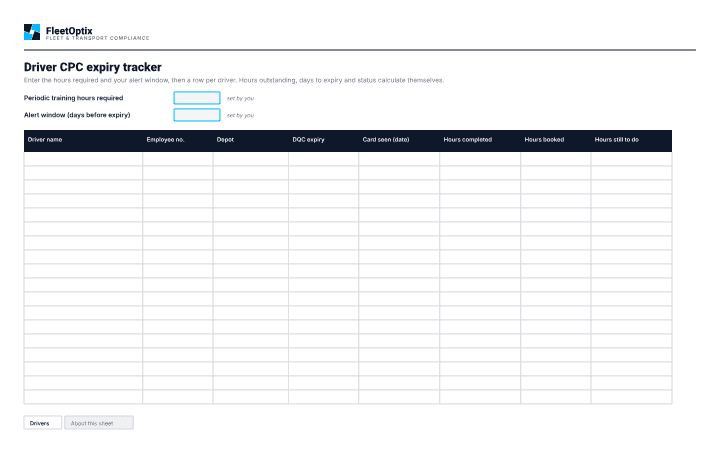
Task: Click the Alert window days input box
Action: [x=197, y=115]
